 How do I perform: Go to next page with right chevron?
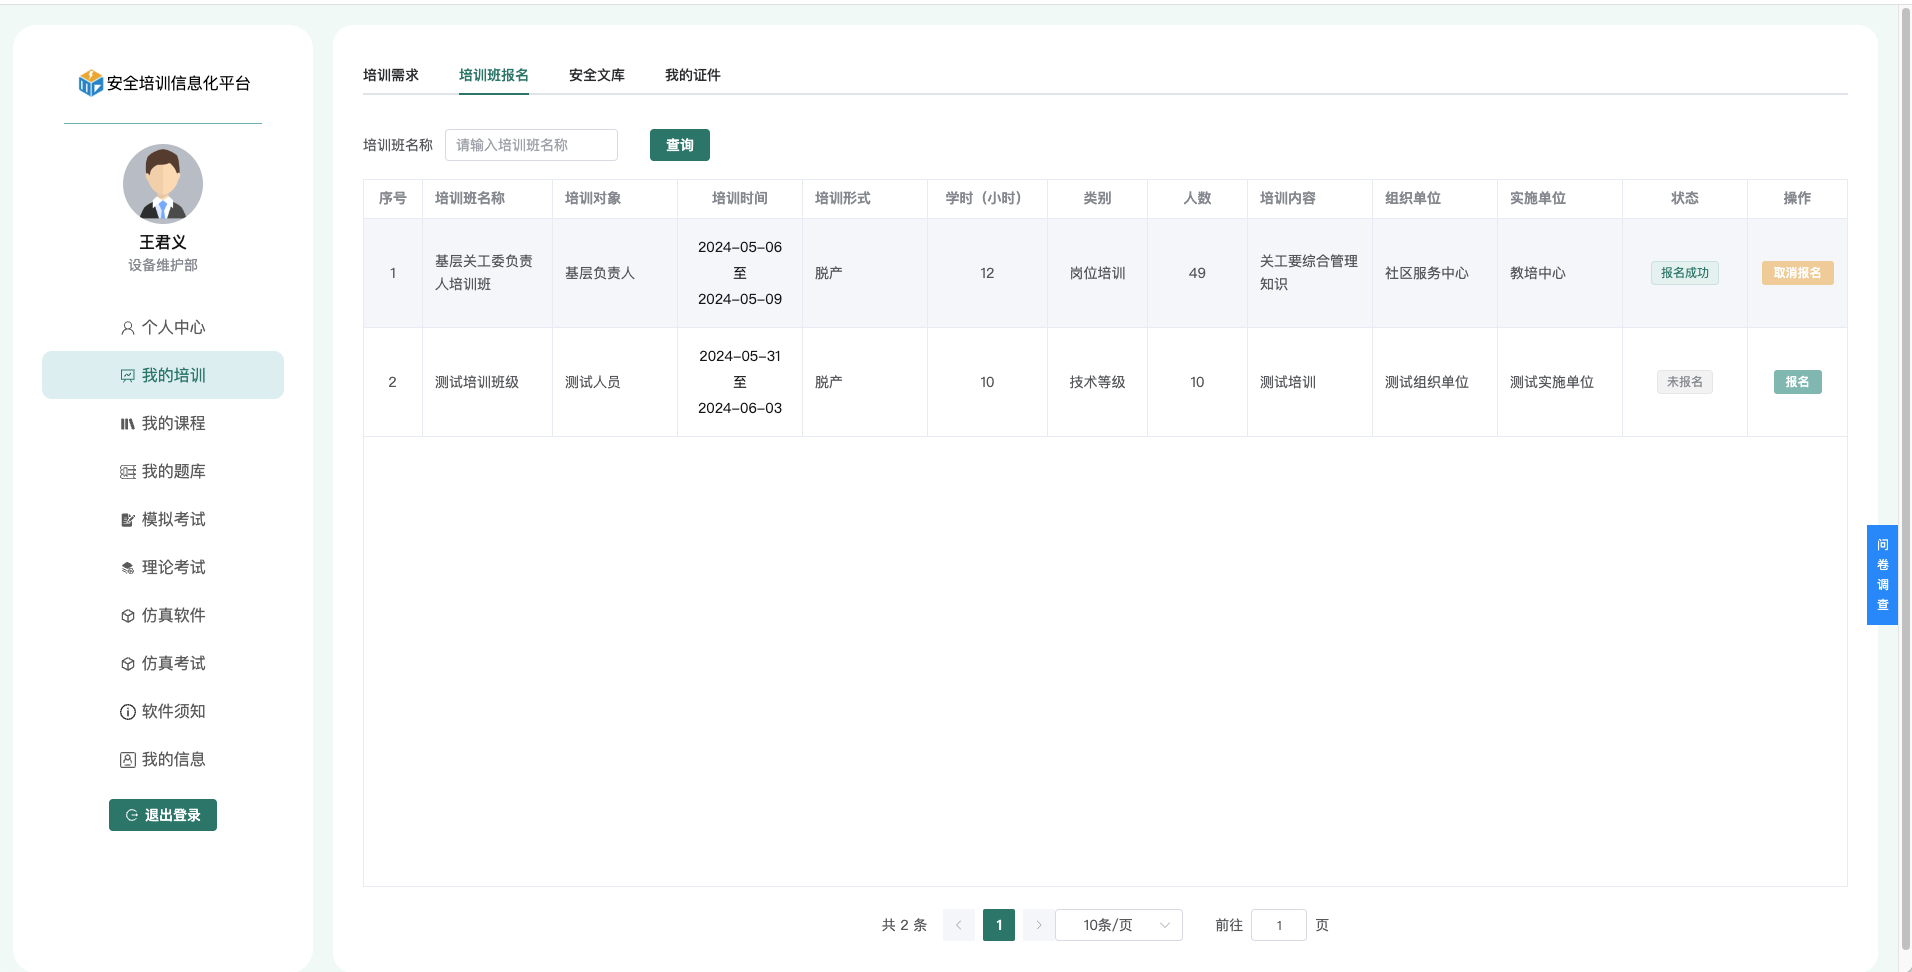click(x=1038, y=925)
